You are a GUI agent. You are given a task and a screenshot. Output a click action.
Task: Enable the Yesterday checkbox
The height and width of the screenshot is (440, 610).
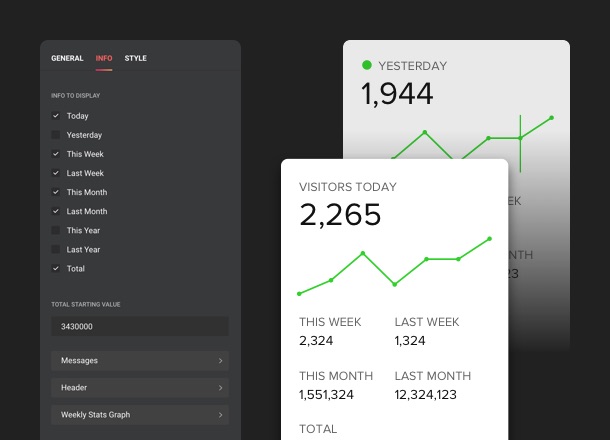point(56,135)
